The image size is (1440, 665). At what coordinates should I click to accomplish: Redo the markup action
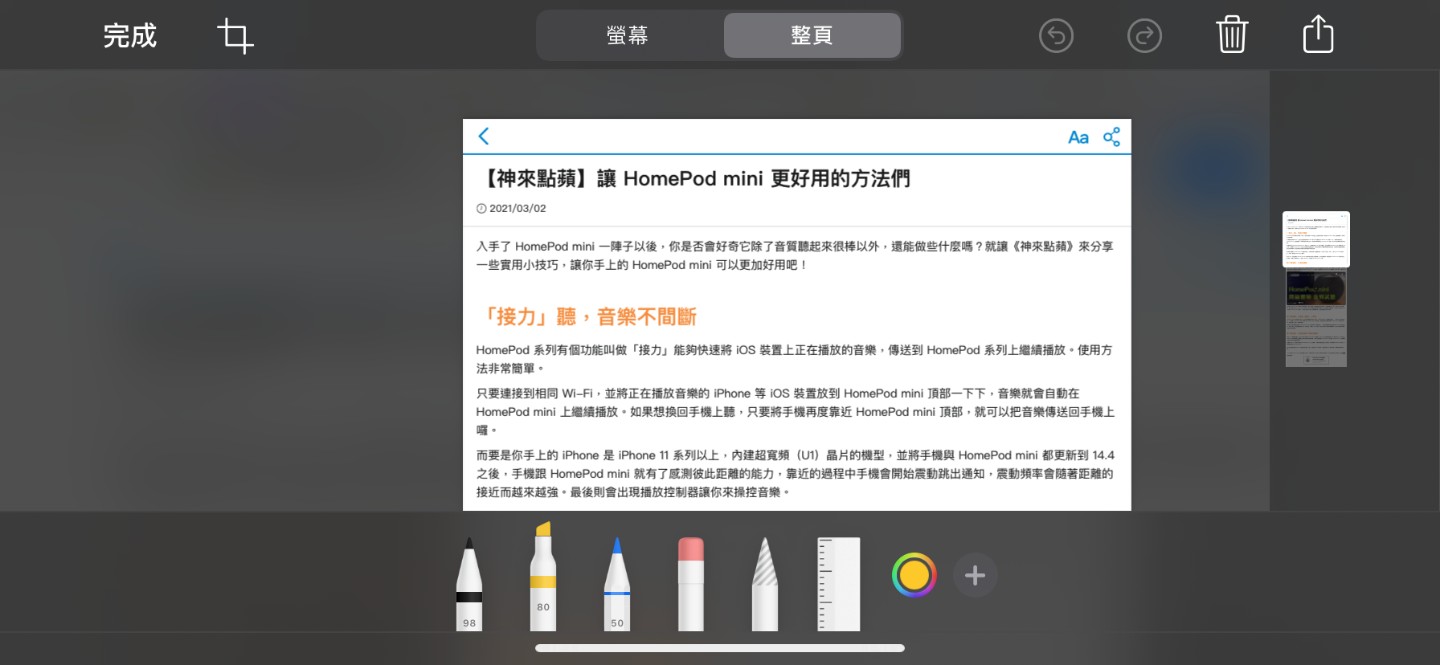(1144, 36)
